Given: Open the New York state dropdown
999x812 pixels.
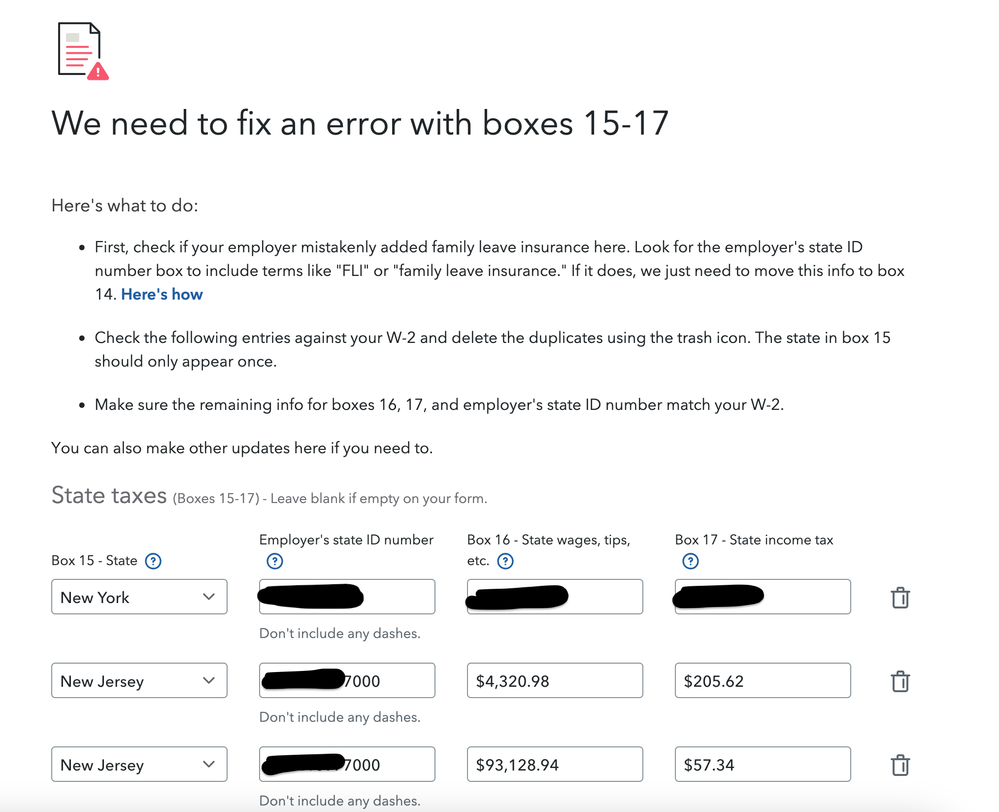Looking at the screenshot, I should coord(139,597).
